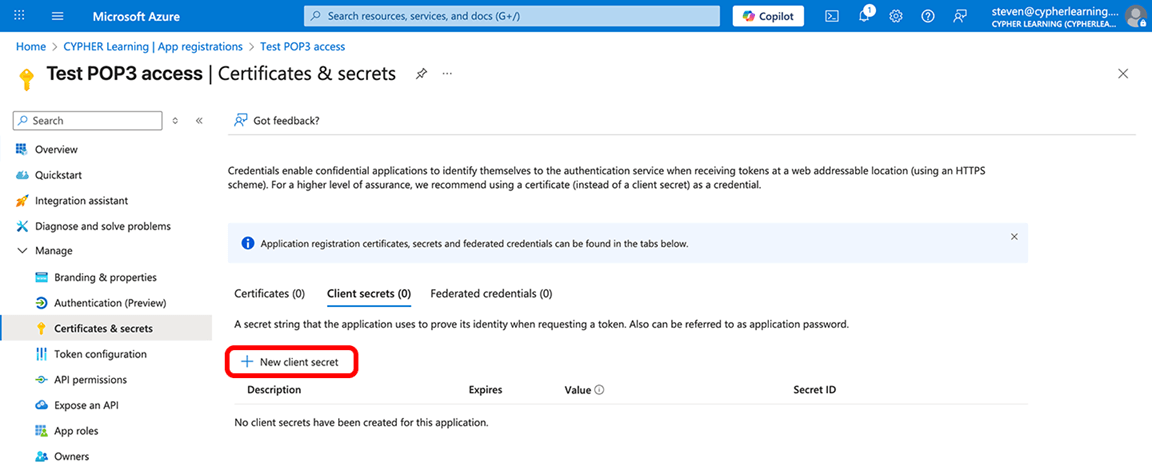Open the user account avatar
Viewport: 1152px width, 470px height.
tap(1134, 16)
